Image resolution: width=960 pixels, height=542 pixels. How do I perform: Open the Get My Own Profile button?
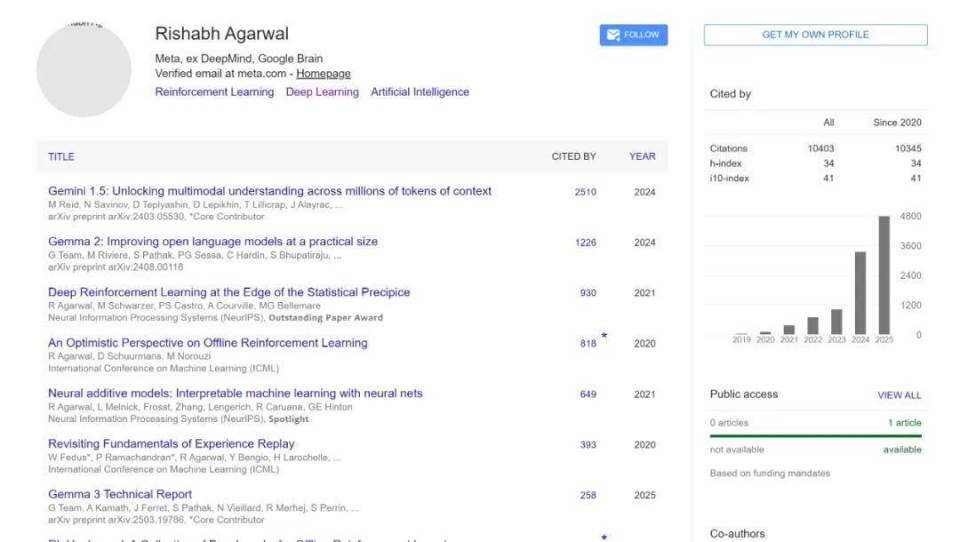(815, 35)
